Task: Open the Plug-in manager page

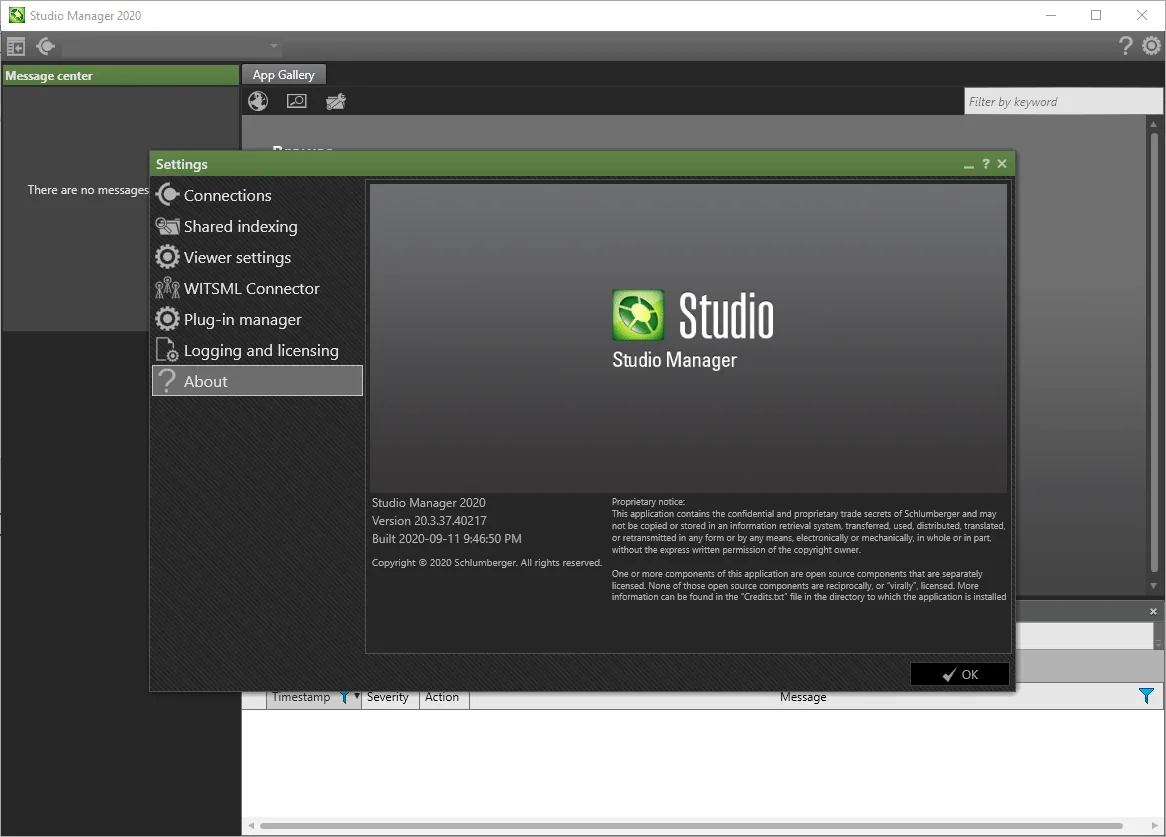Action: click(257, 320)
